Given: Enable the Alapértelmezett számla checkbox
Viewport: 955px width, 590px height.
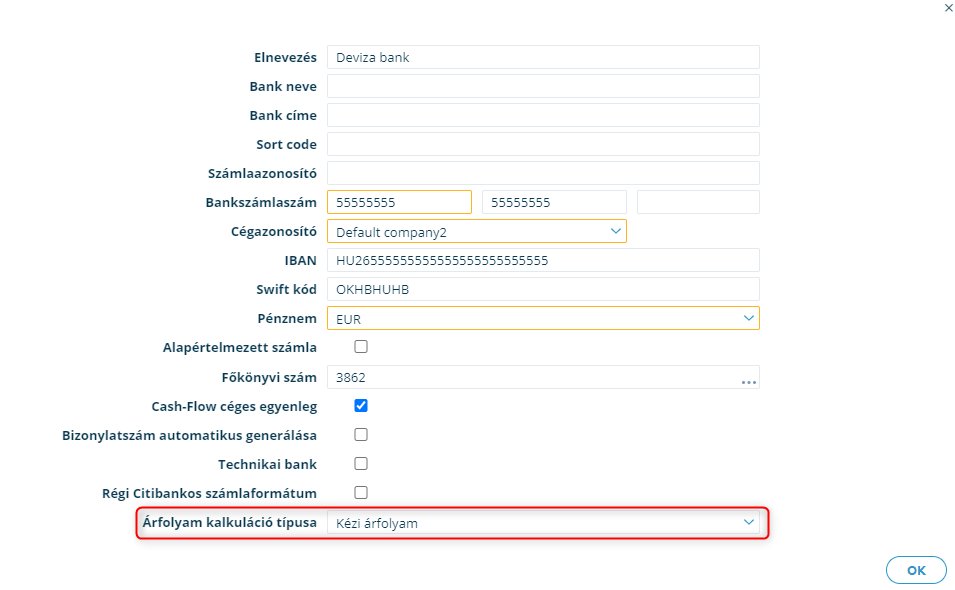Looking at the screenshot, I should click(361, 347).
